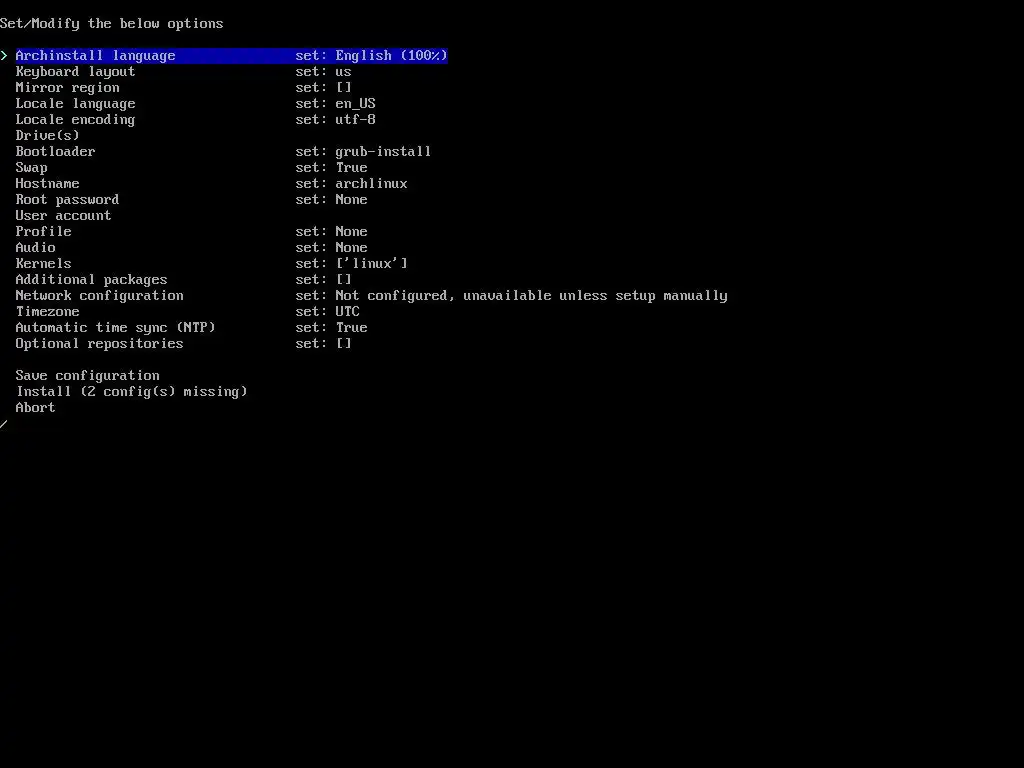Click the 'True' value beside NTP sync

click(x=351, y=328)
